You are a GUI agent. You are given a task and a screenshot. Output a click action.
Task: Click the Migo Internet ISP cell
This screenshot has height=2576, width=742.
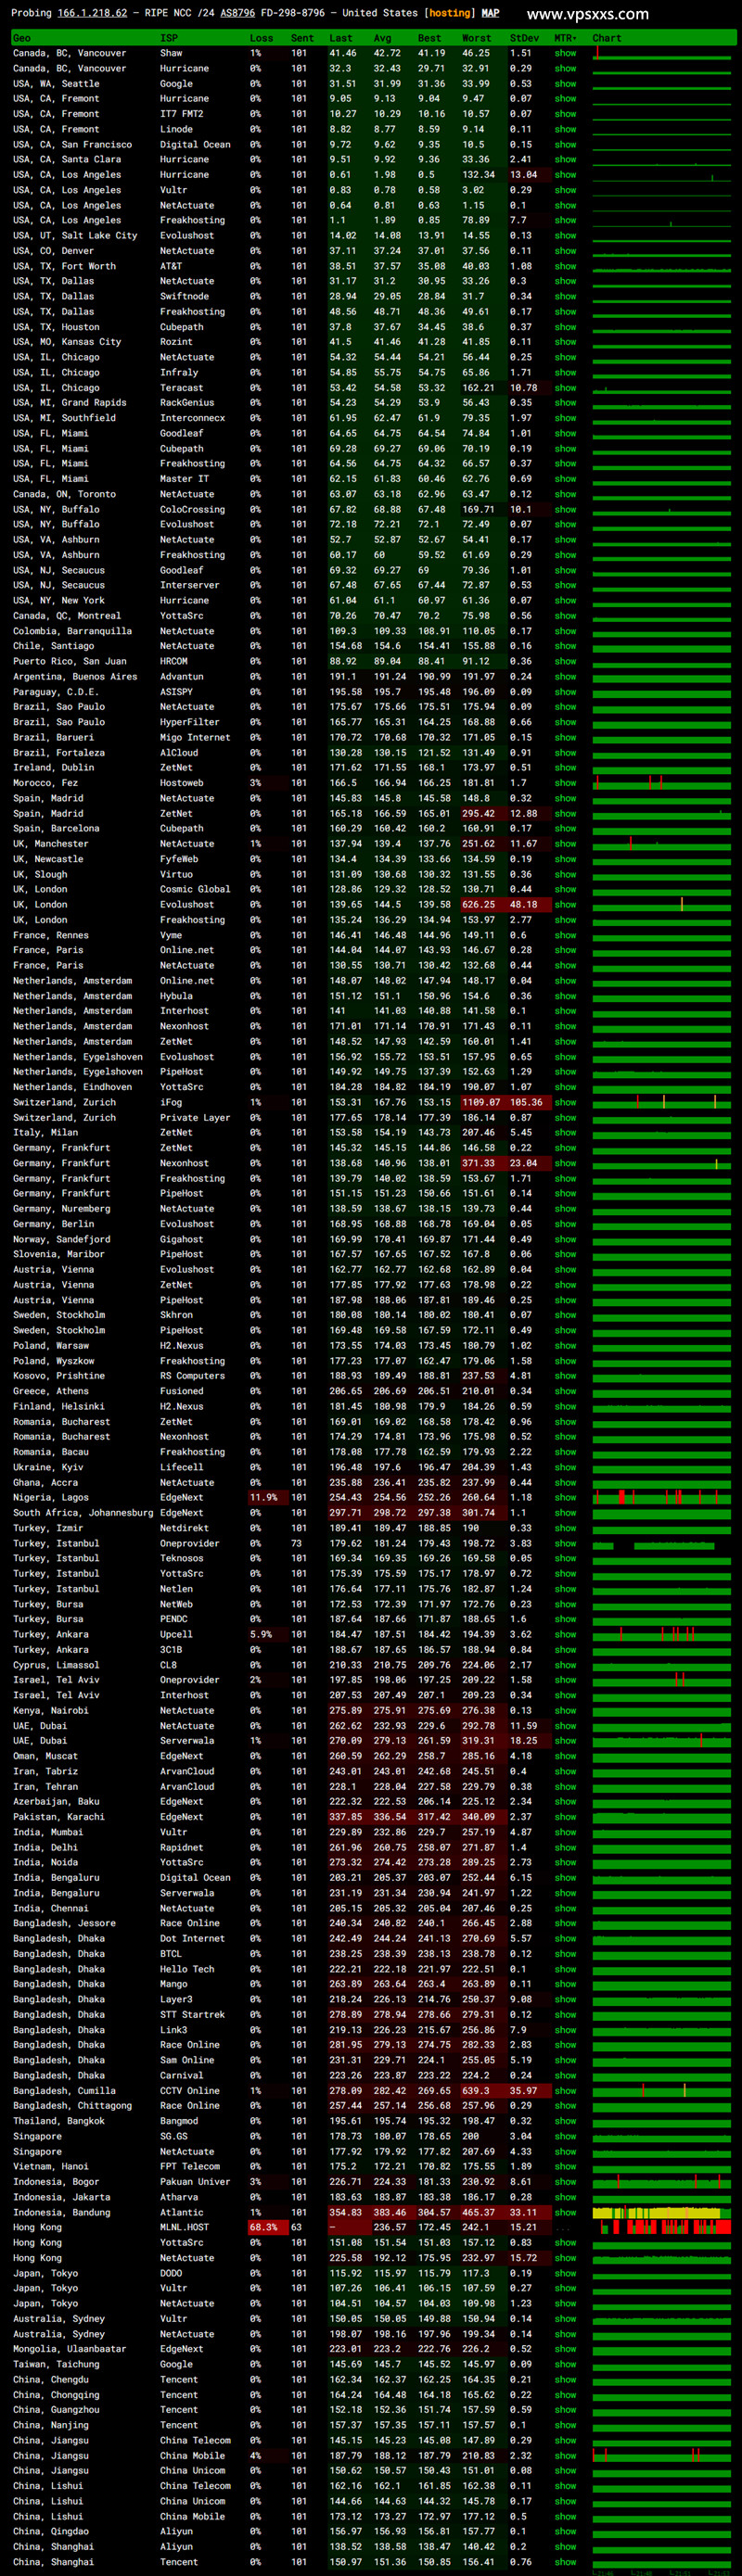click(195, 737)
